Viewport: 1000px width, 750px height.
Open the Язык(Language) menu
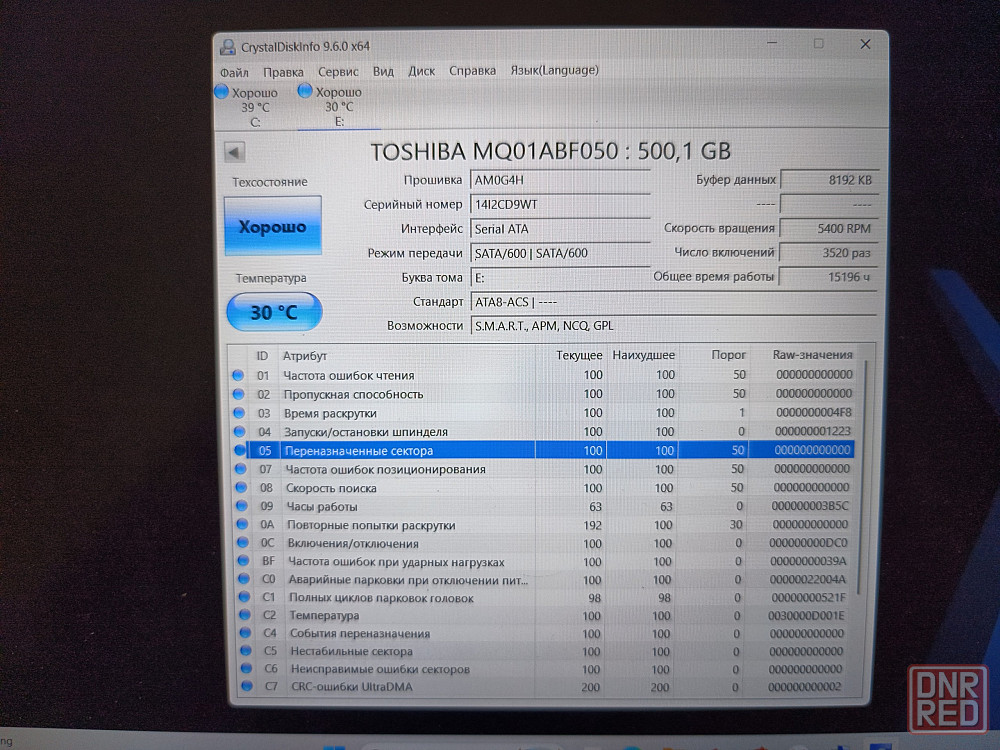tap(554, 71)
